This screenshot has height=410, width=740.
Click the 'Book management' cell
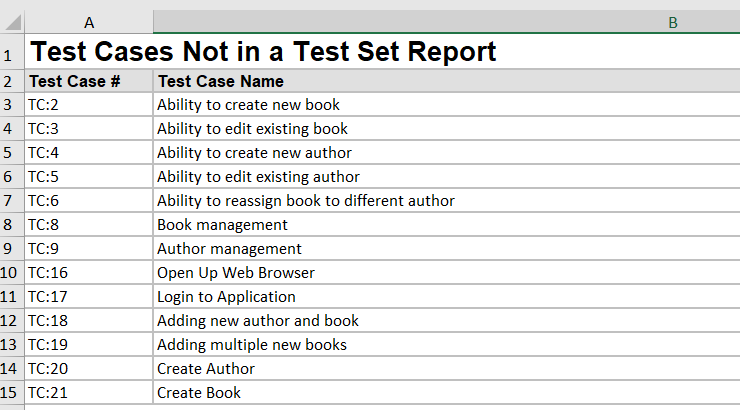(222, 225)
